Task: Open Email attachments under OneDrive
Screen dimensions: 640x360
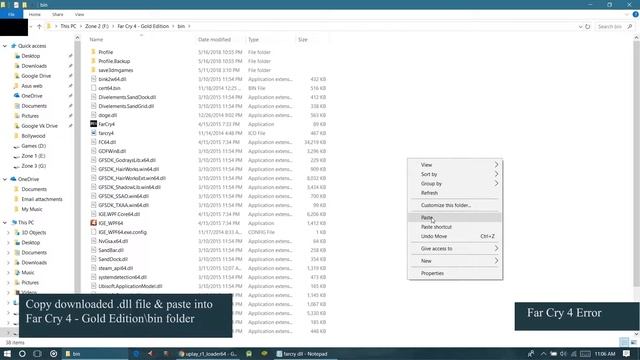Action: pos(42,199)
